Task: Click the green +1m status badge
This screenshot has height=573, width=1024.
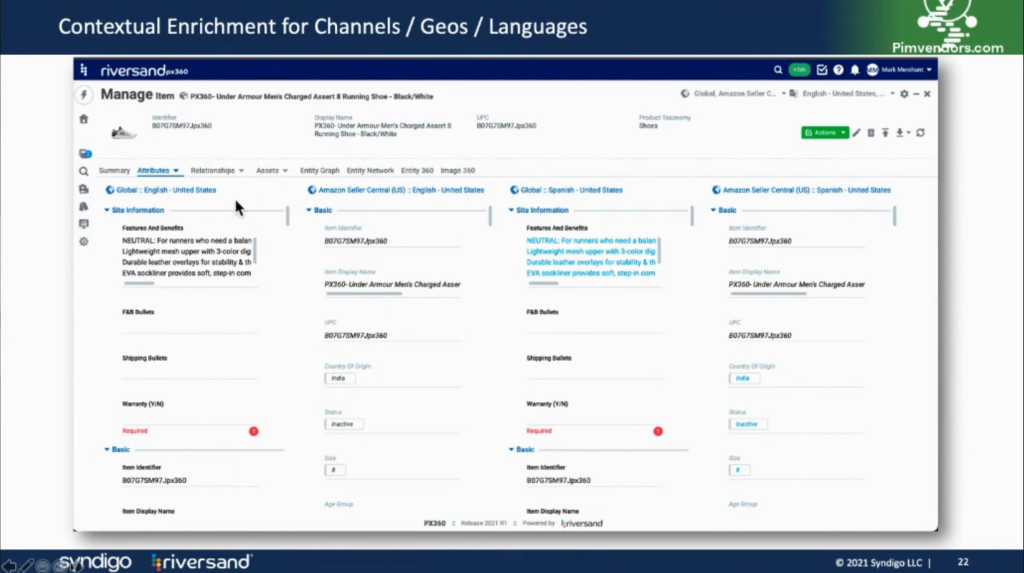Action: [799, 70]
